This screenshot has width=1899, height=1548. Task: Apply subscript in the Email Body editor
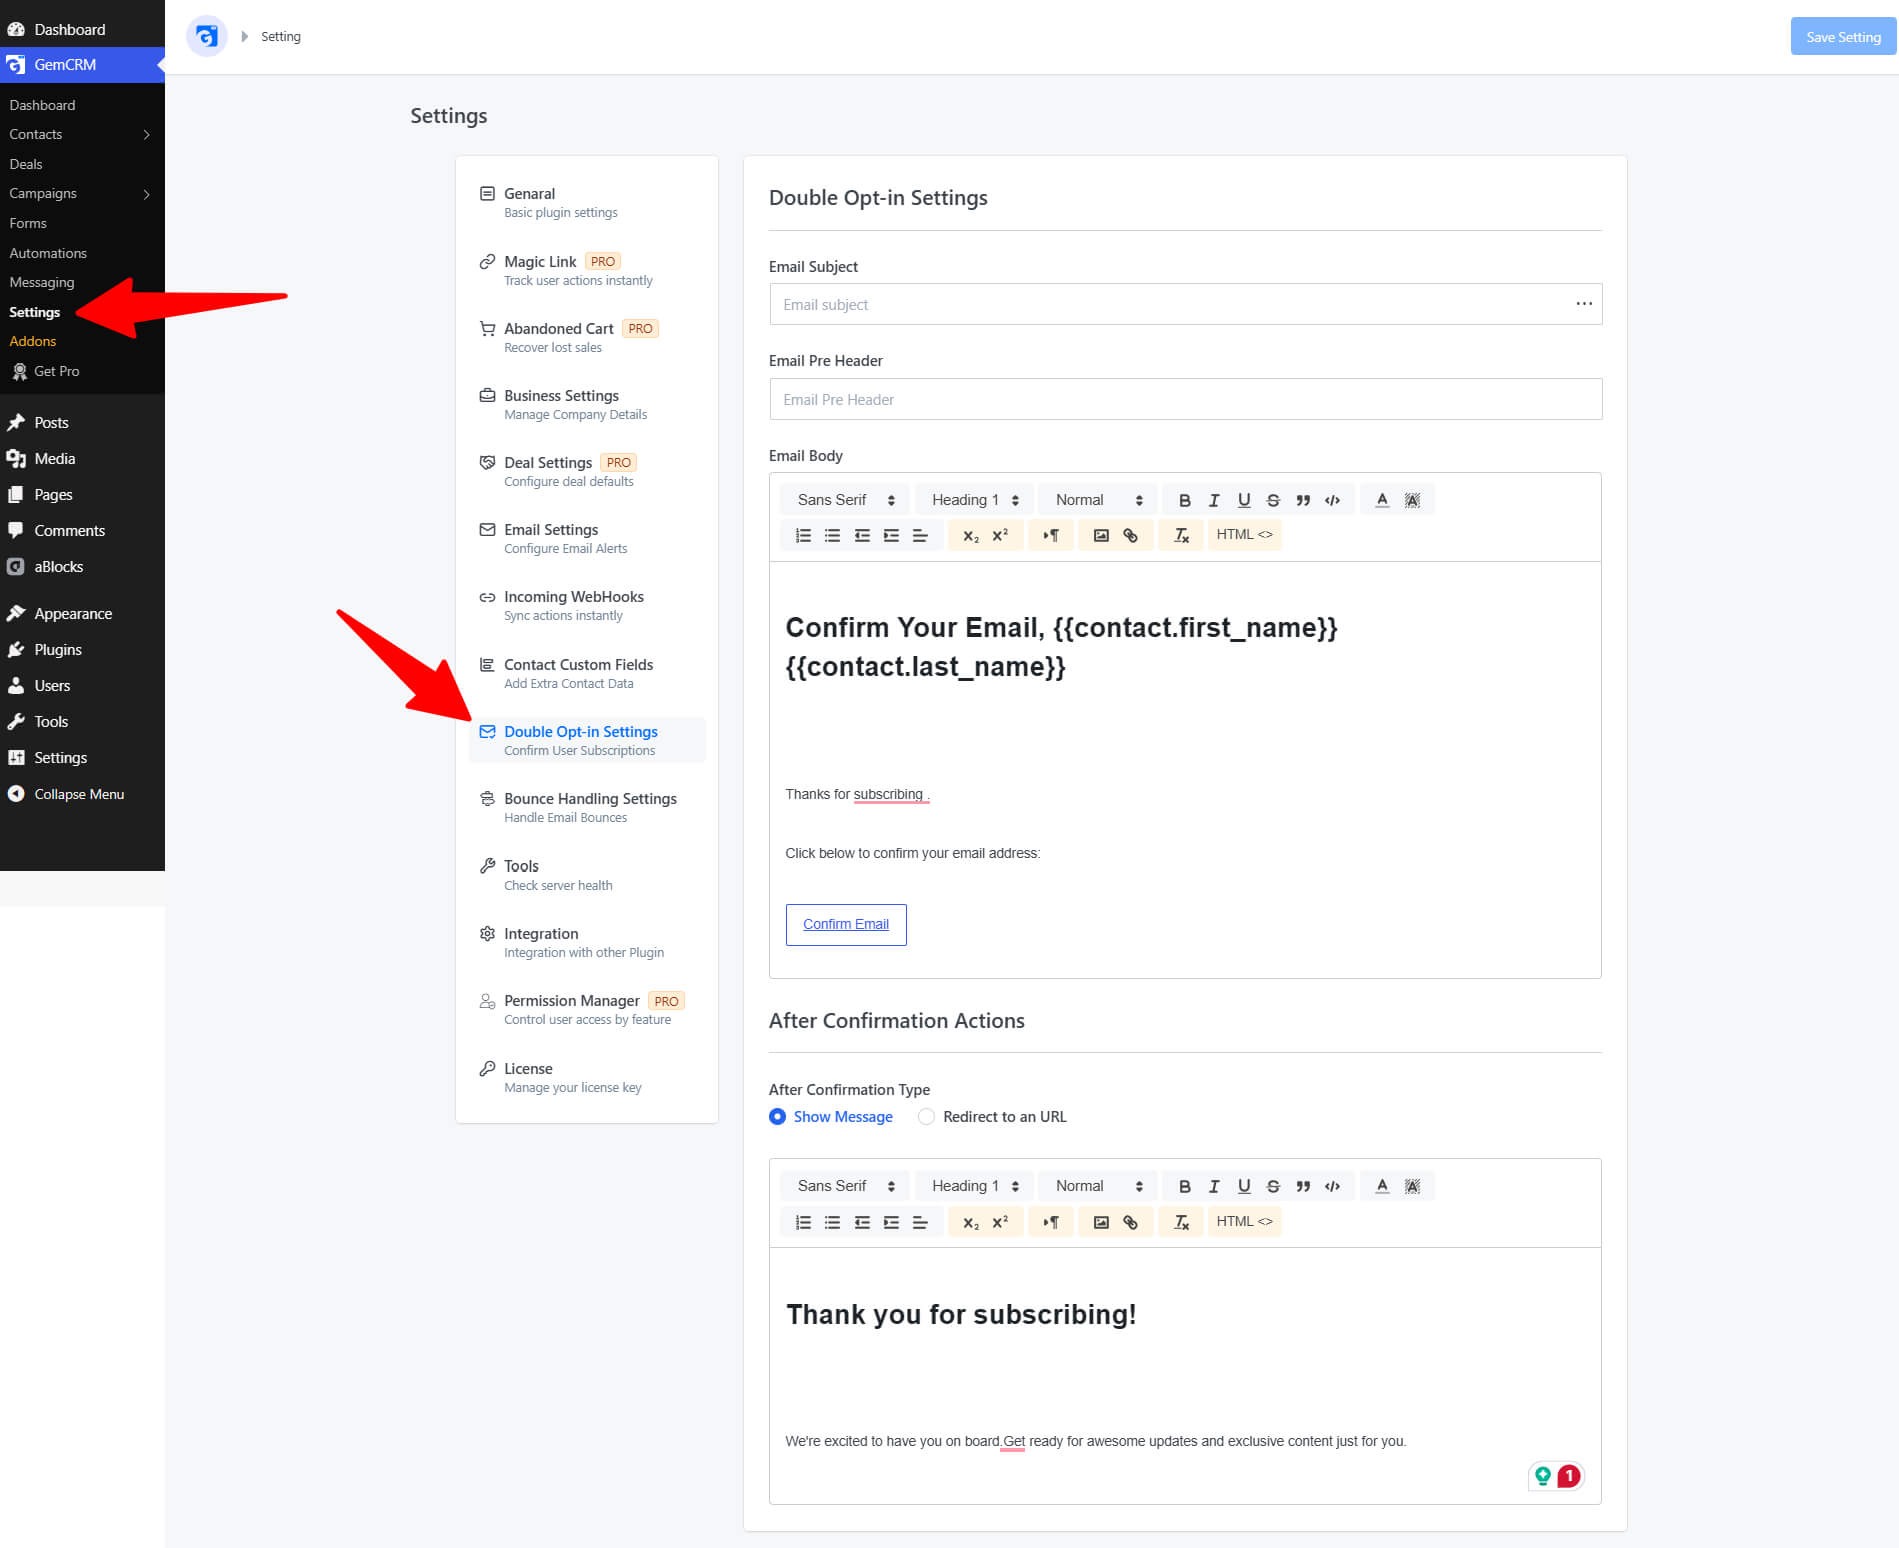tap(970, 535)
